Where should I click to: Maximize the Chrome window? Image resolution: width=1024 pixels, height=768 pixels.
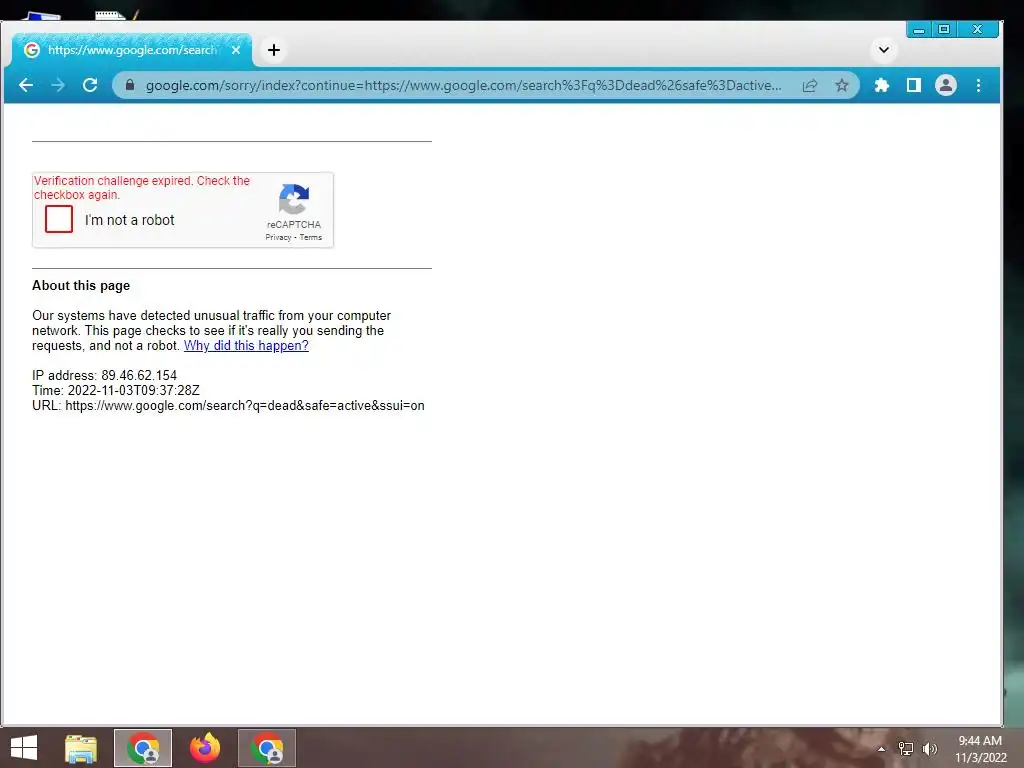click(x=944, y=29)
